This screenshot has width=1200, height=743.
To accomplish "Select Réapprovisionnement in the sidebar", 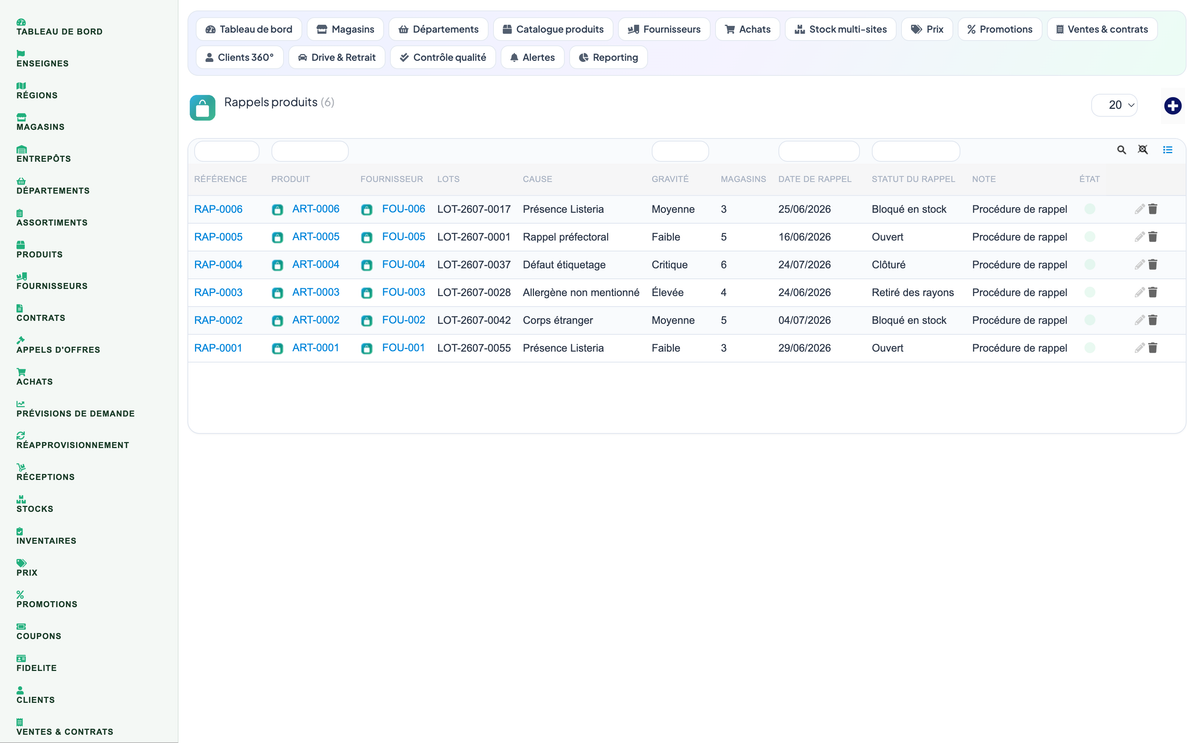I will tap(73, 441).
